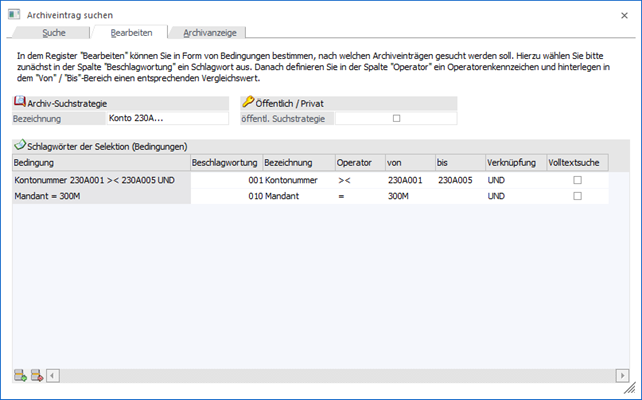Click the Archiv-Suchstrategie book icon

click(x=19, y=103)
